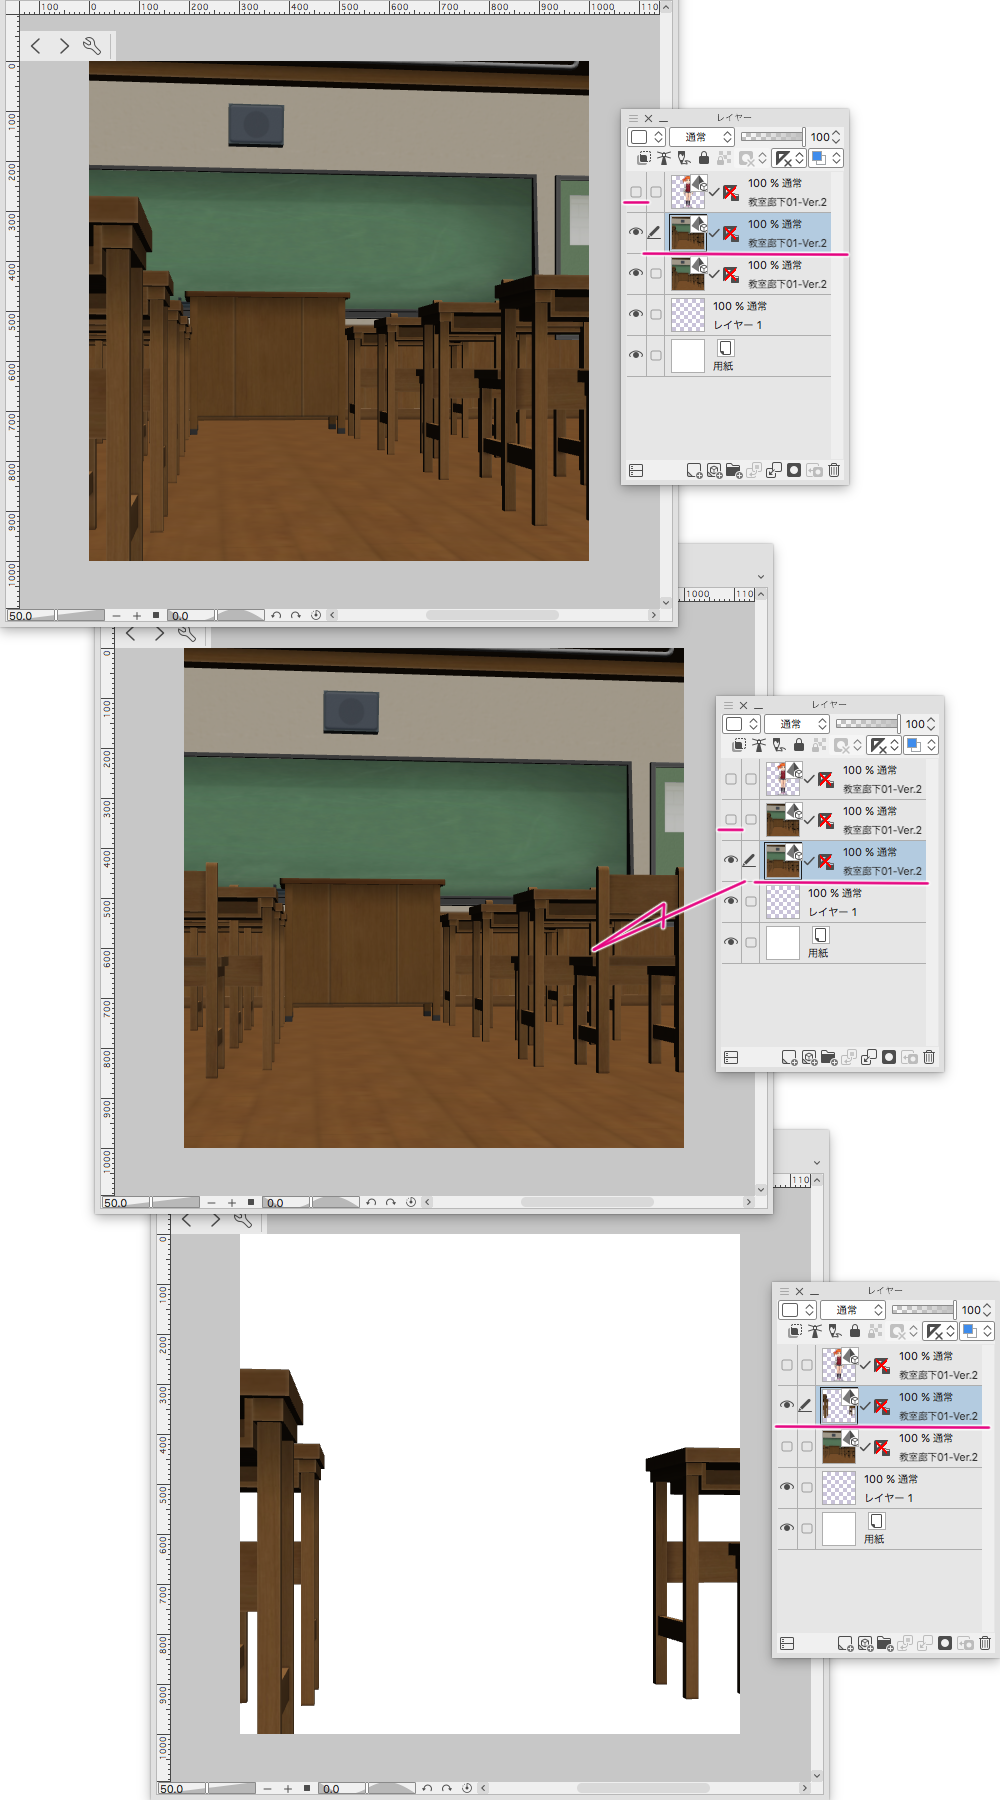1000x1800 pixels.
Task: Click Clip to Layer Below in top layer panel
Action: click(x=644, y=158)
